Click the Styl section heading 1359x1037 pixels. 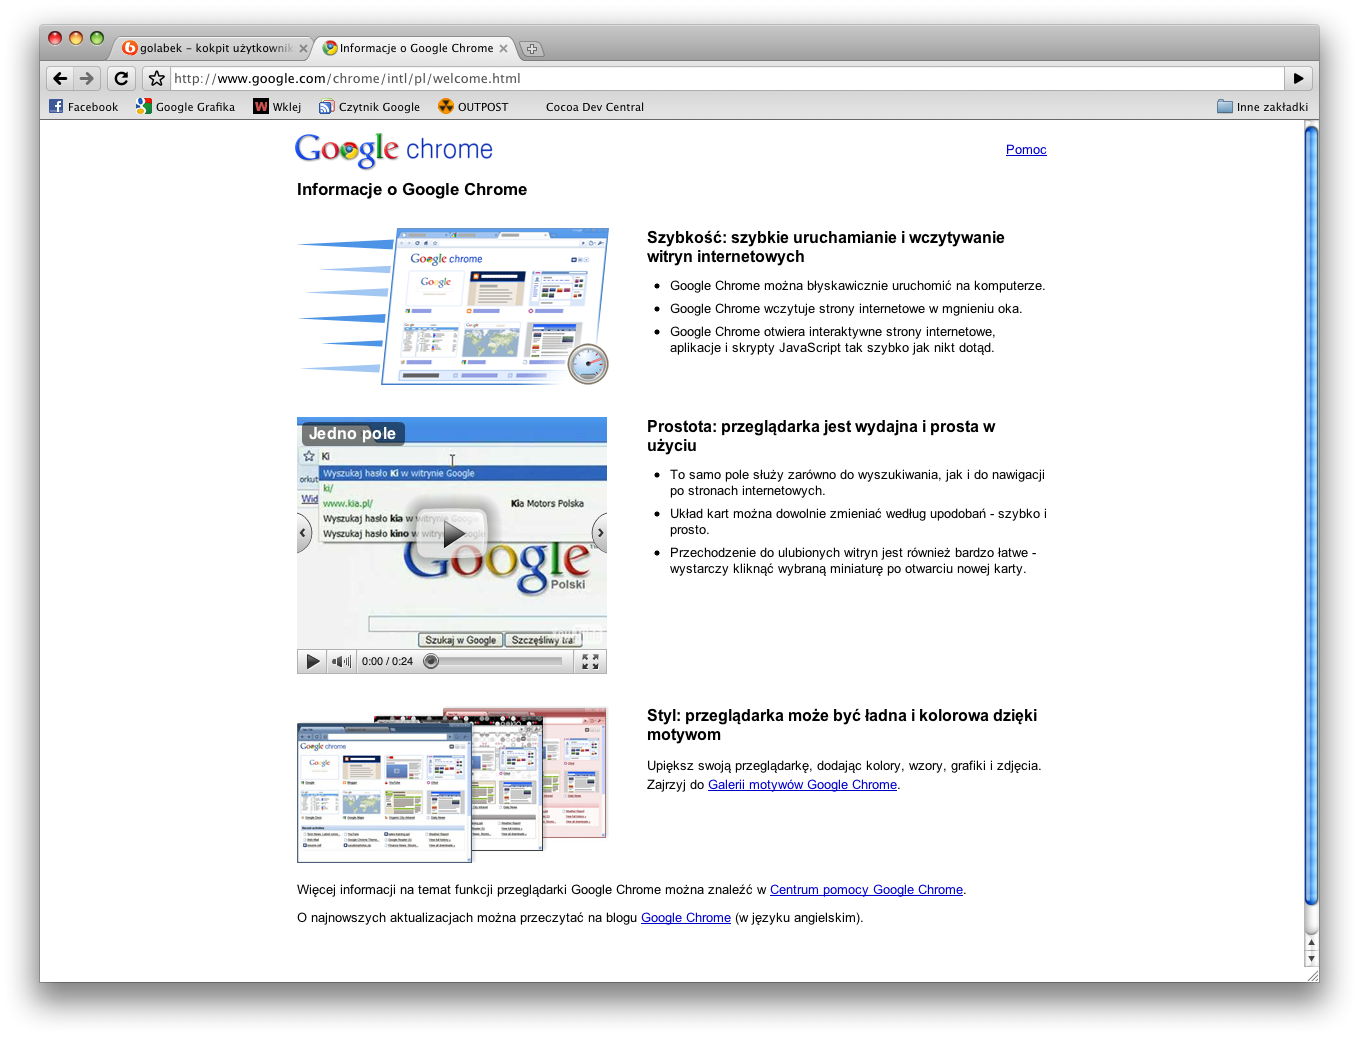[x=842, y=725]
